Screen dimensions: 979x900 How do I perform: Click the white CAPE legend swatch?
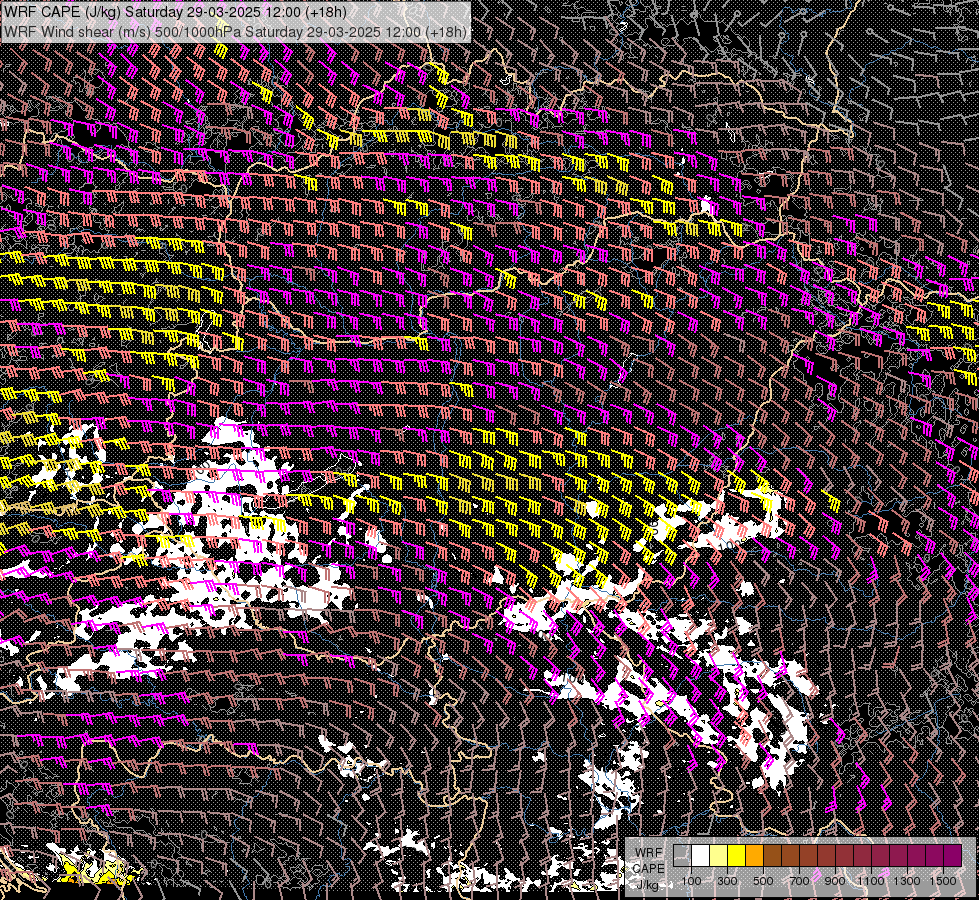(x=700, y=856)
